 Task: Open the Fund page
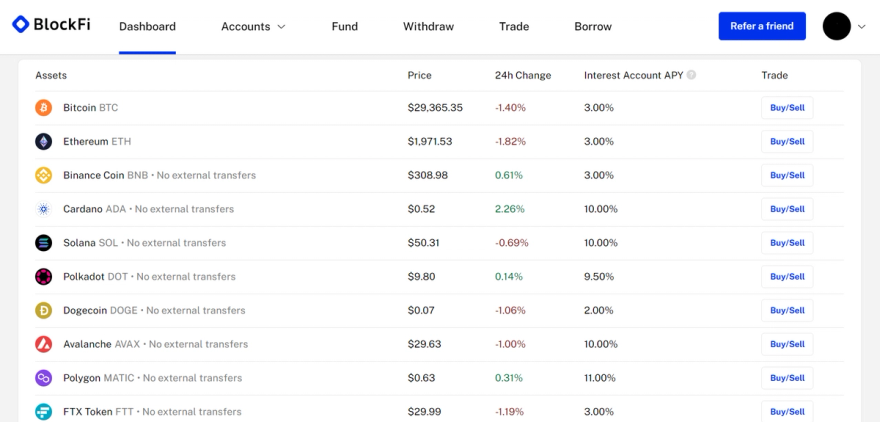345,26
